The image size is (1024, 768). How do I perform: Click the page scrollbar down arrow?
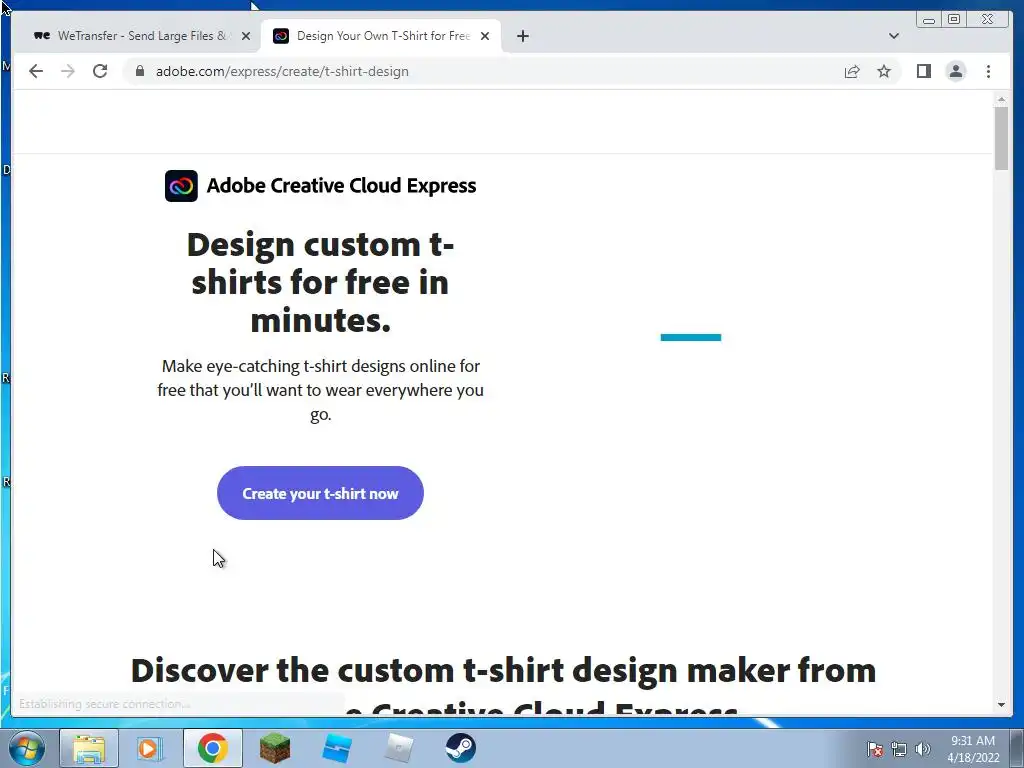(x=1001, y=705)
